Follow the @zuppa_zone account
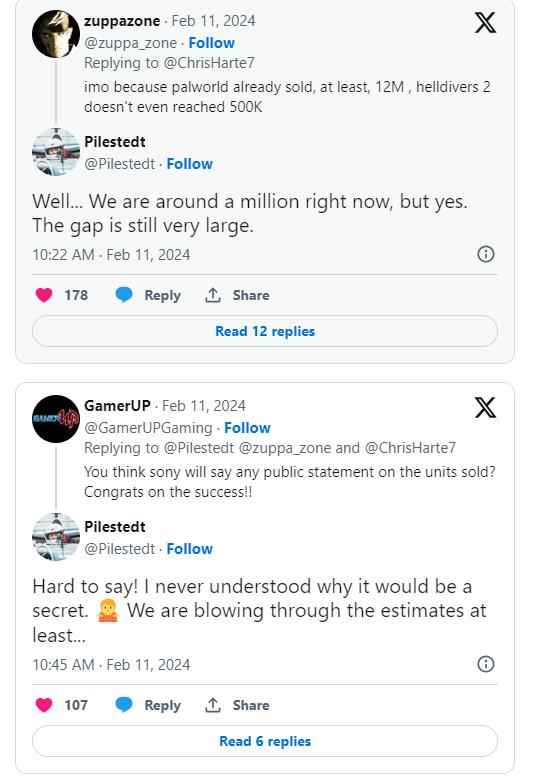Screen dimensions: 536x779 (x=211, y=43)
